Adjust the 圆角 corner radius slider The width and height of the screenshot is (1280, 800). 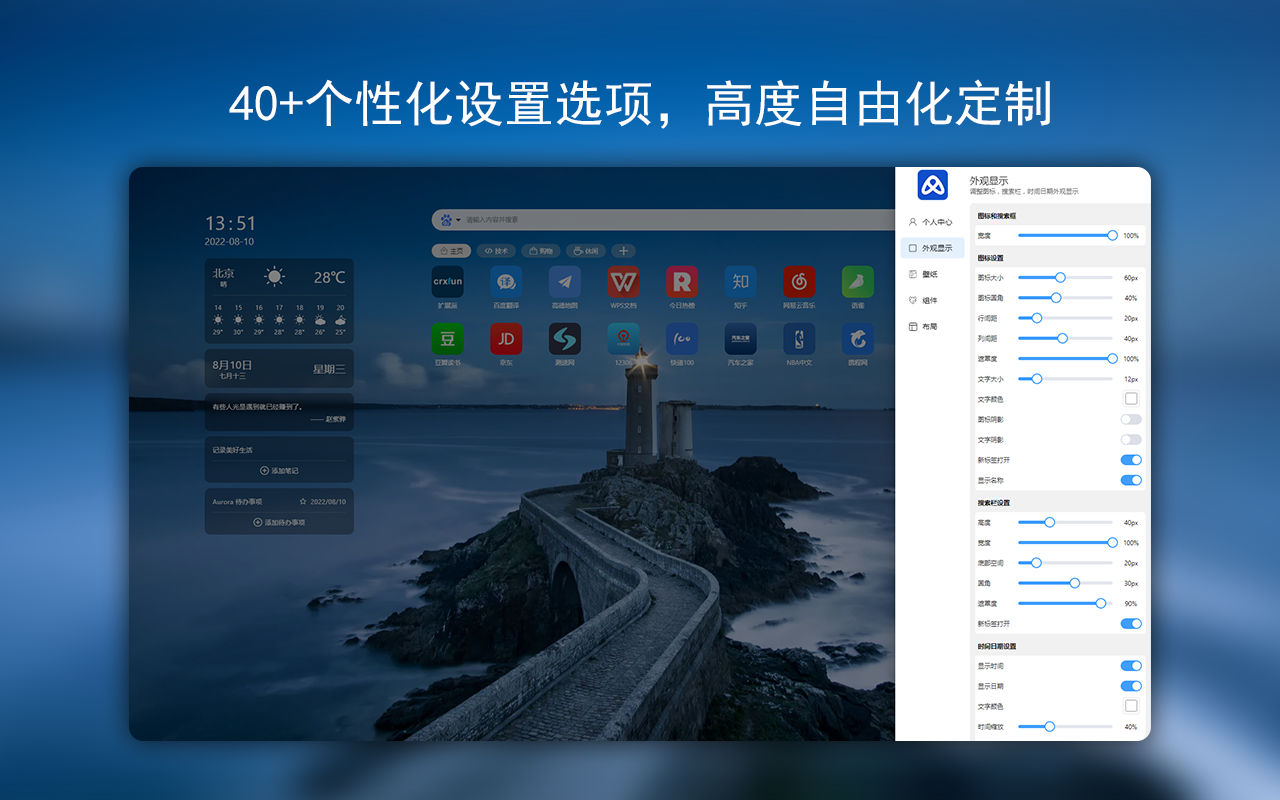click(1073, 583)
